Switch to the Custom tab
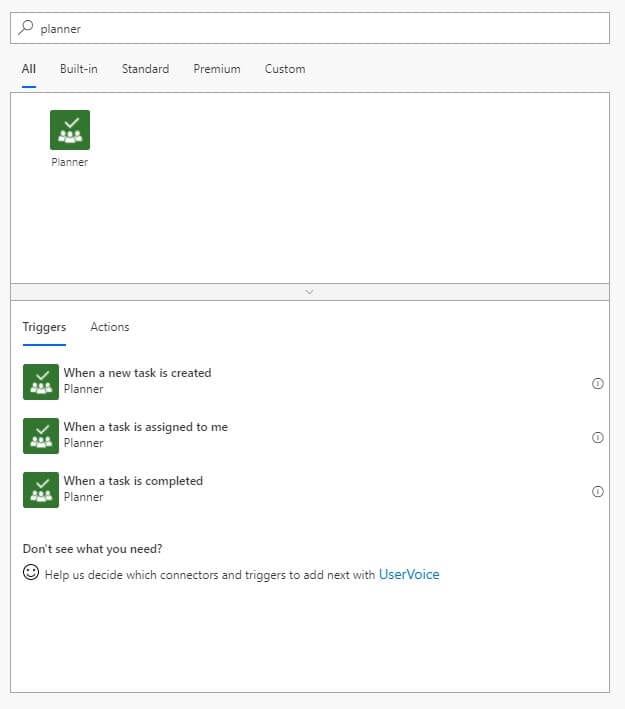The height and width of the screenshot is (709, 625). (x=285, y=69)
